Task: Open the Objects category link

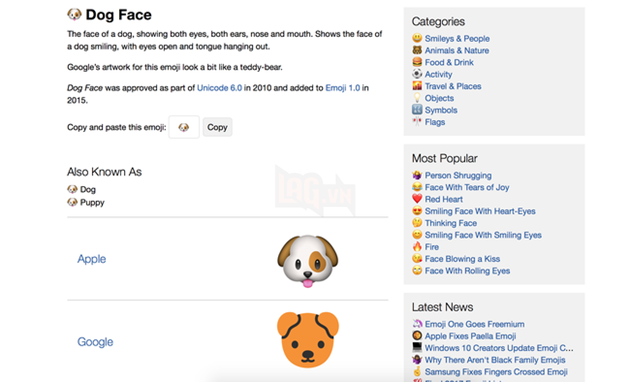Action: (439, 98)
